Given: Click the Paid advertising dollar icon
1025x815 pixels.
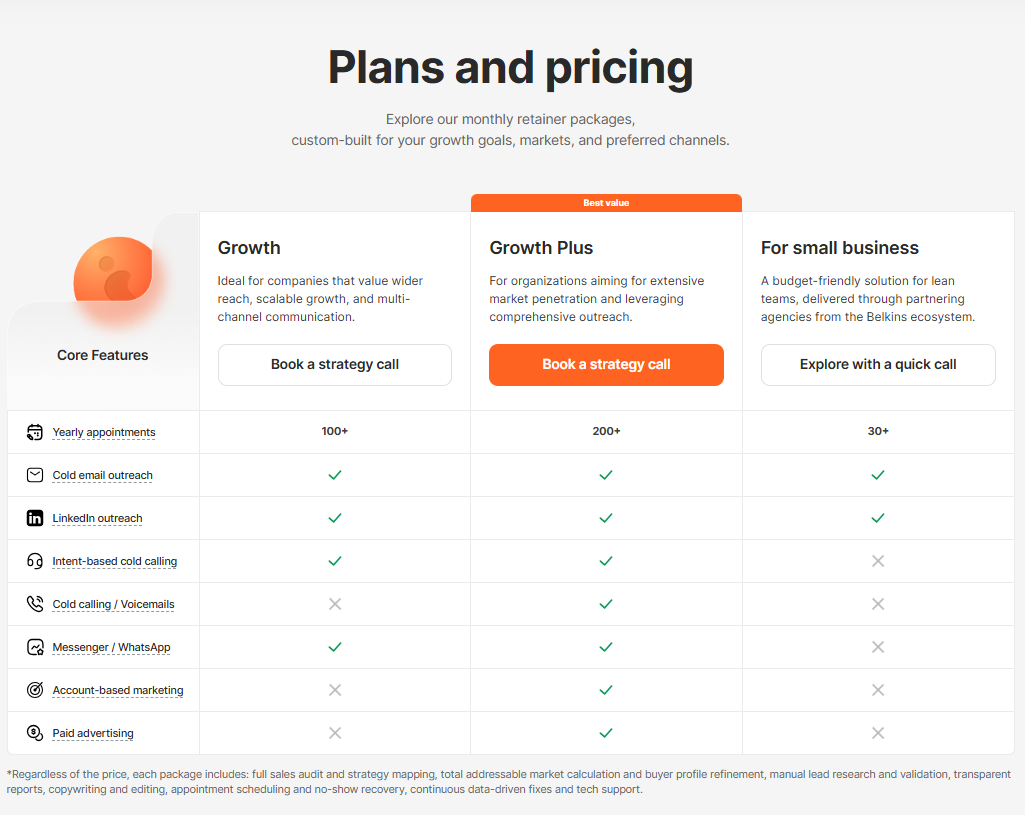Looking at the screenshot, I should [x=35, y=733].
